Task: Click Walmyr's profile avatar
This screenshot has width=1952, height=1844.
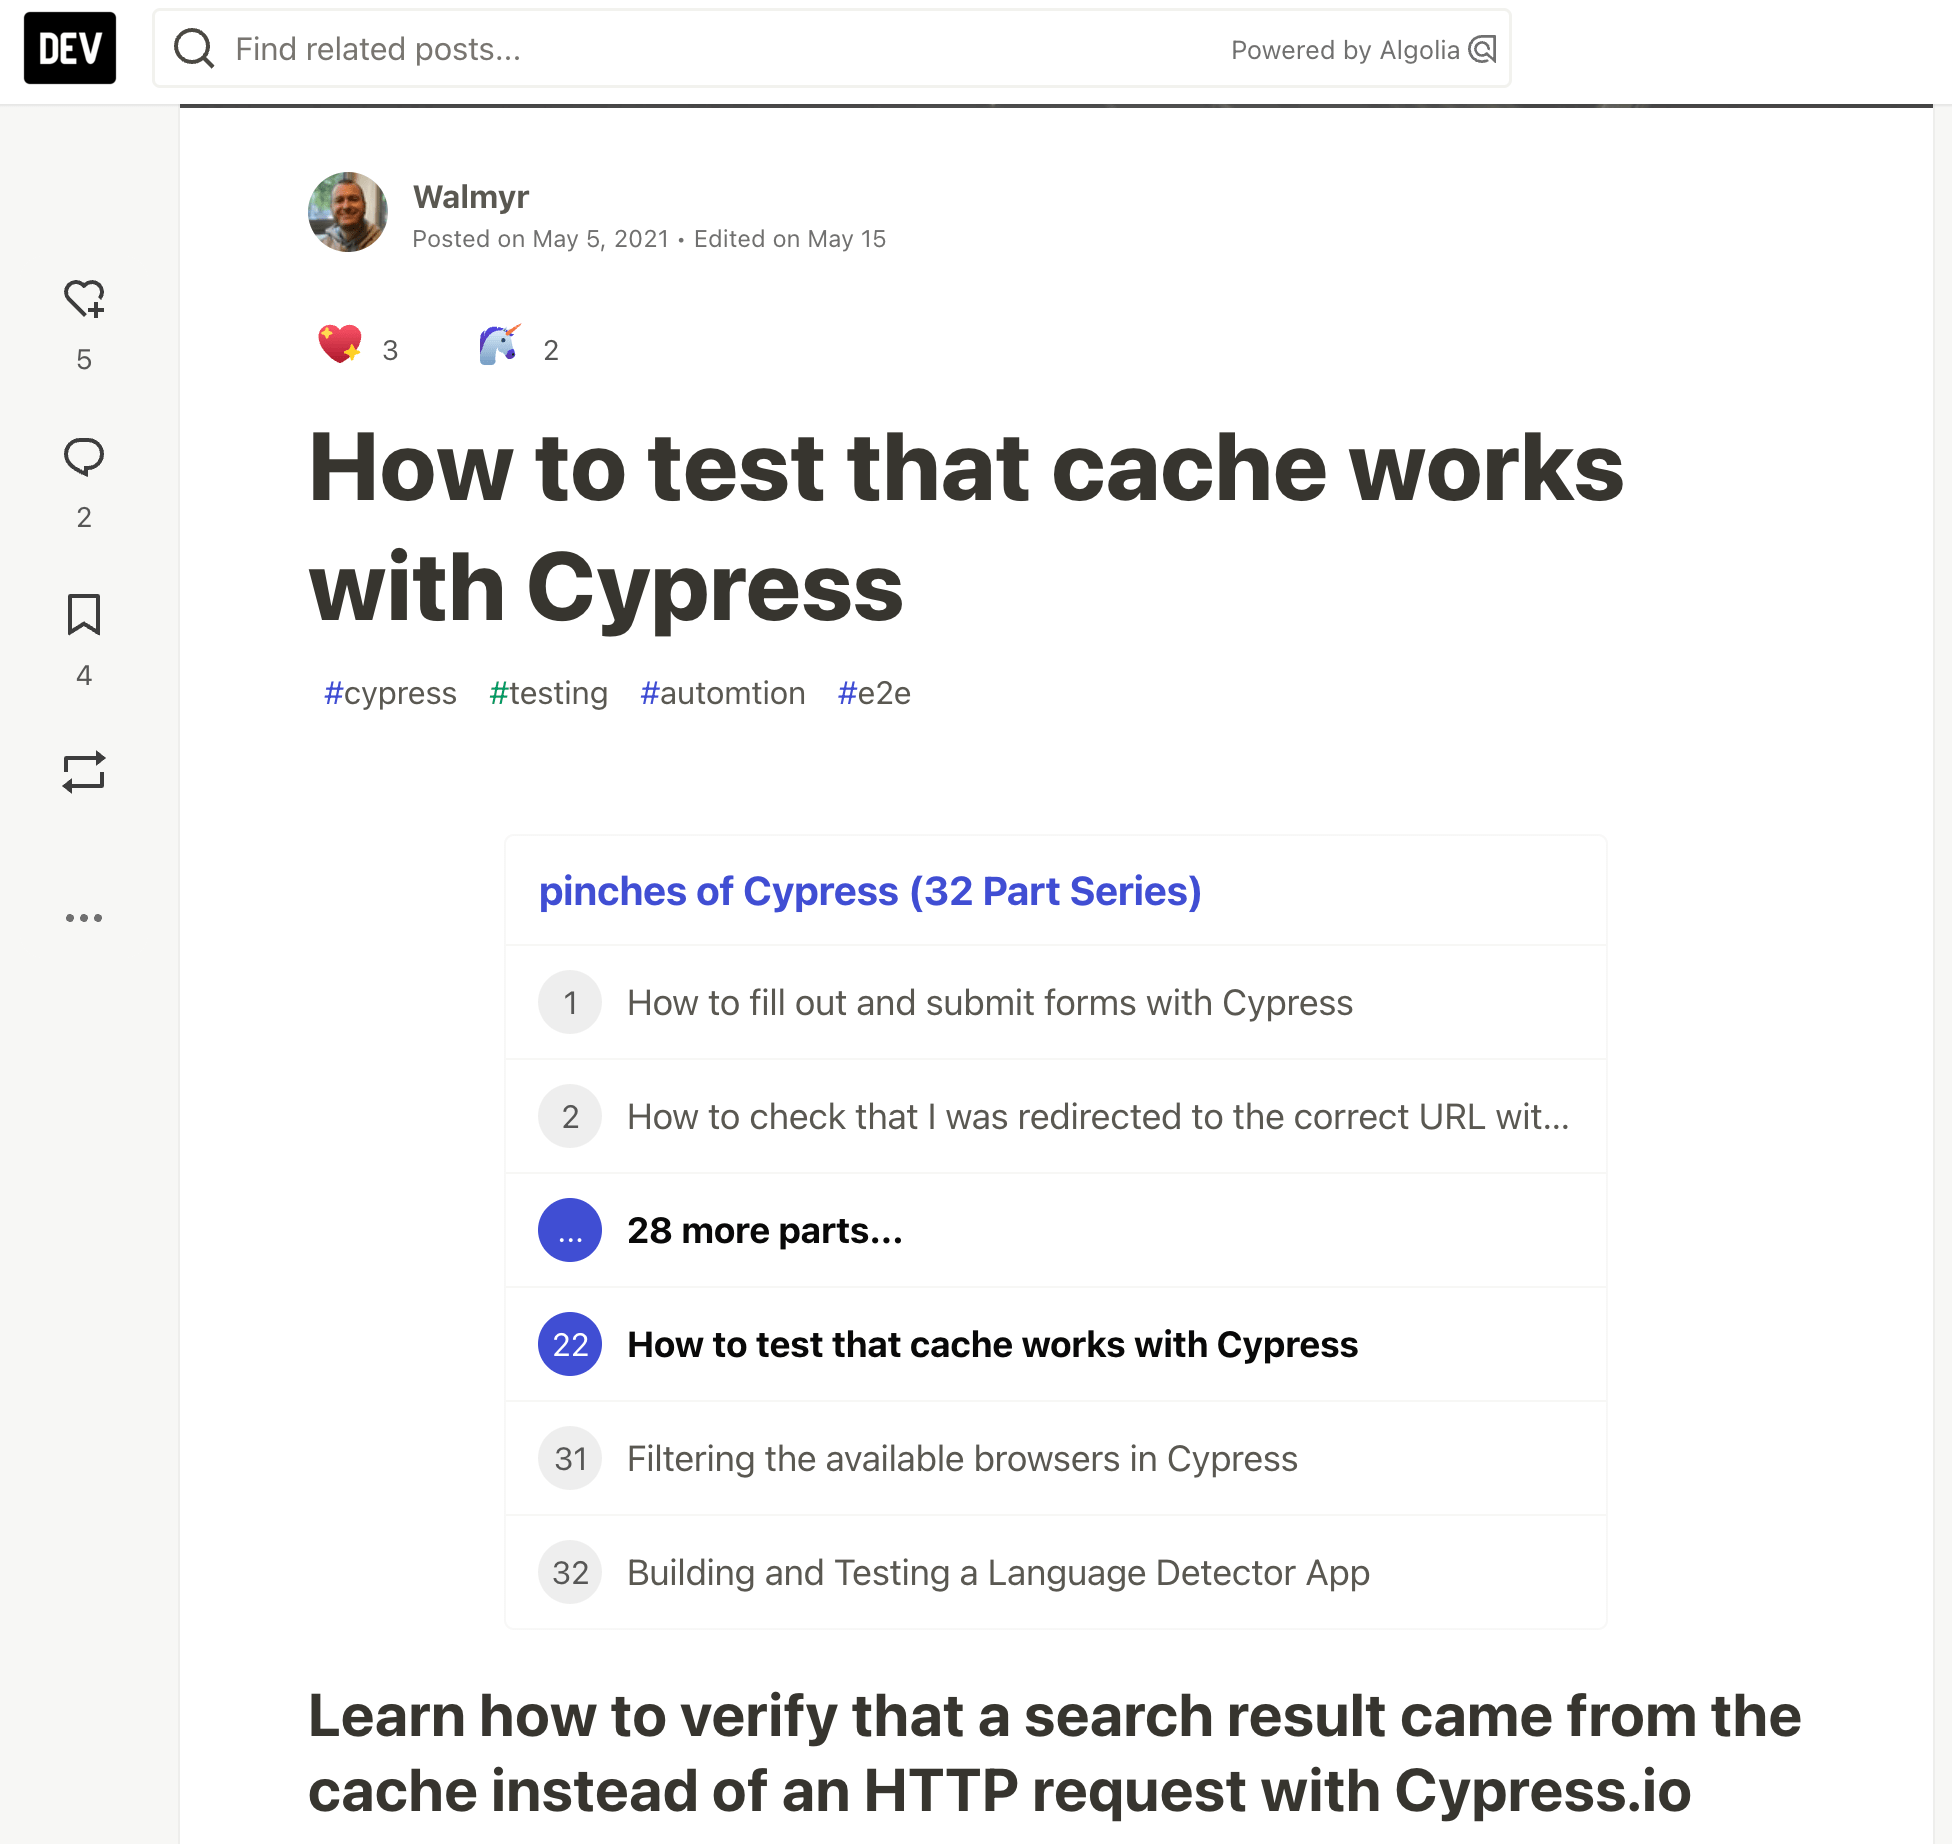Action: (348, 212)
